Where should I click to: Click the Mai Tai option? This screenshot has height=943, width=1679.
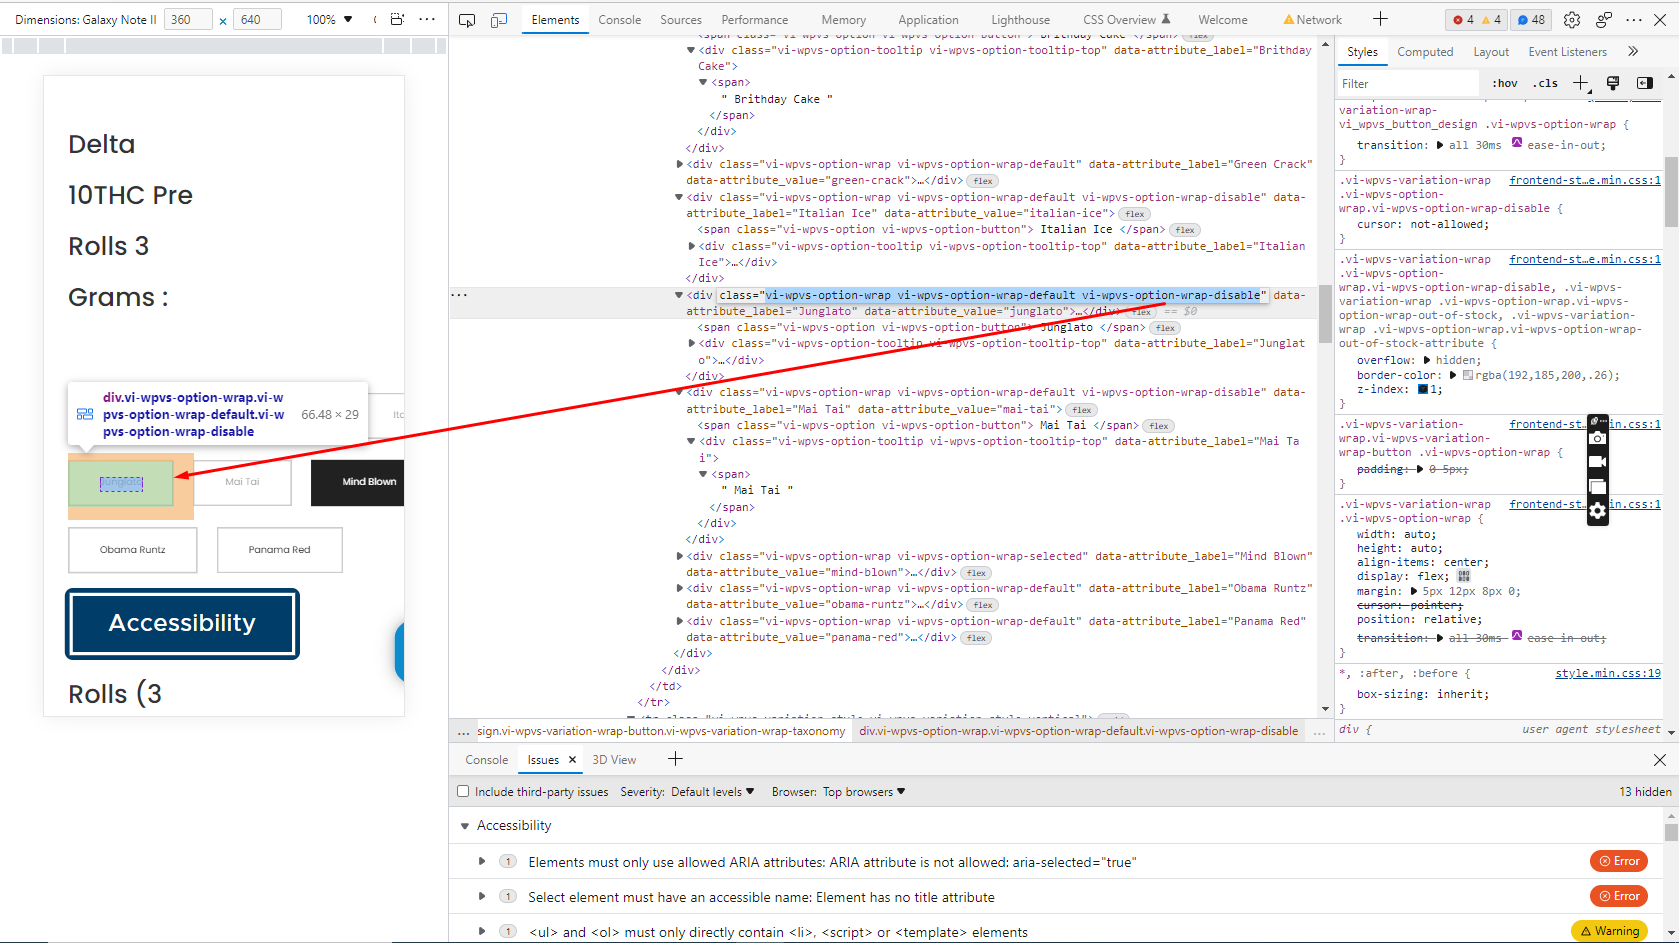242,482
